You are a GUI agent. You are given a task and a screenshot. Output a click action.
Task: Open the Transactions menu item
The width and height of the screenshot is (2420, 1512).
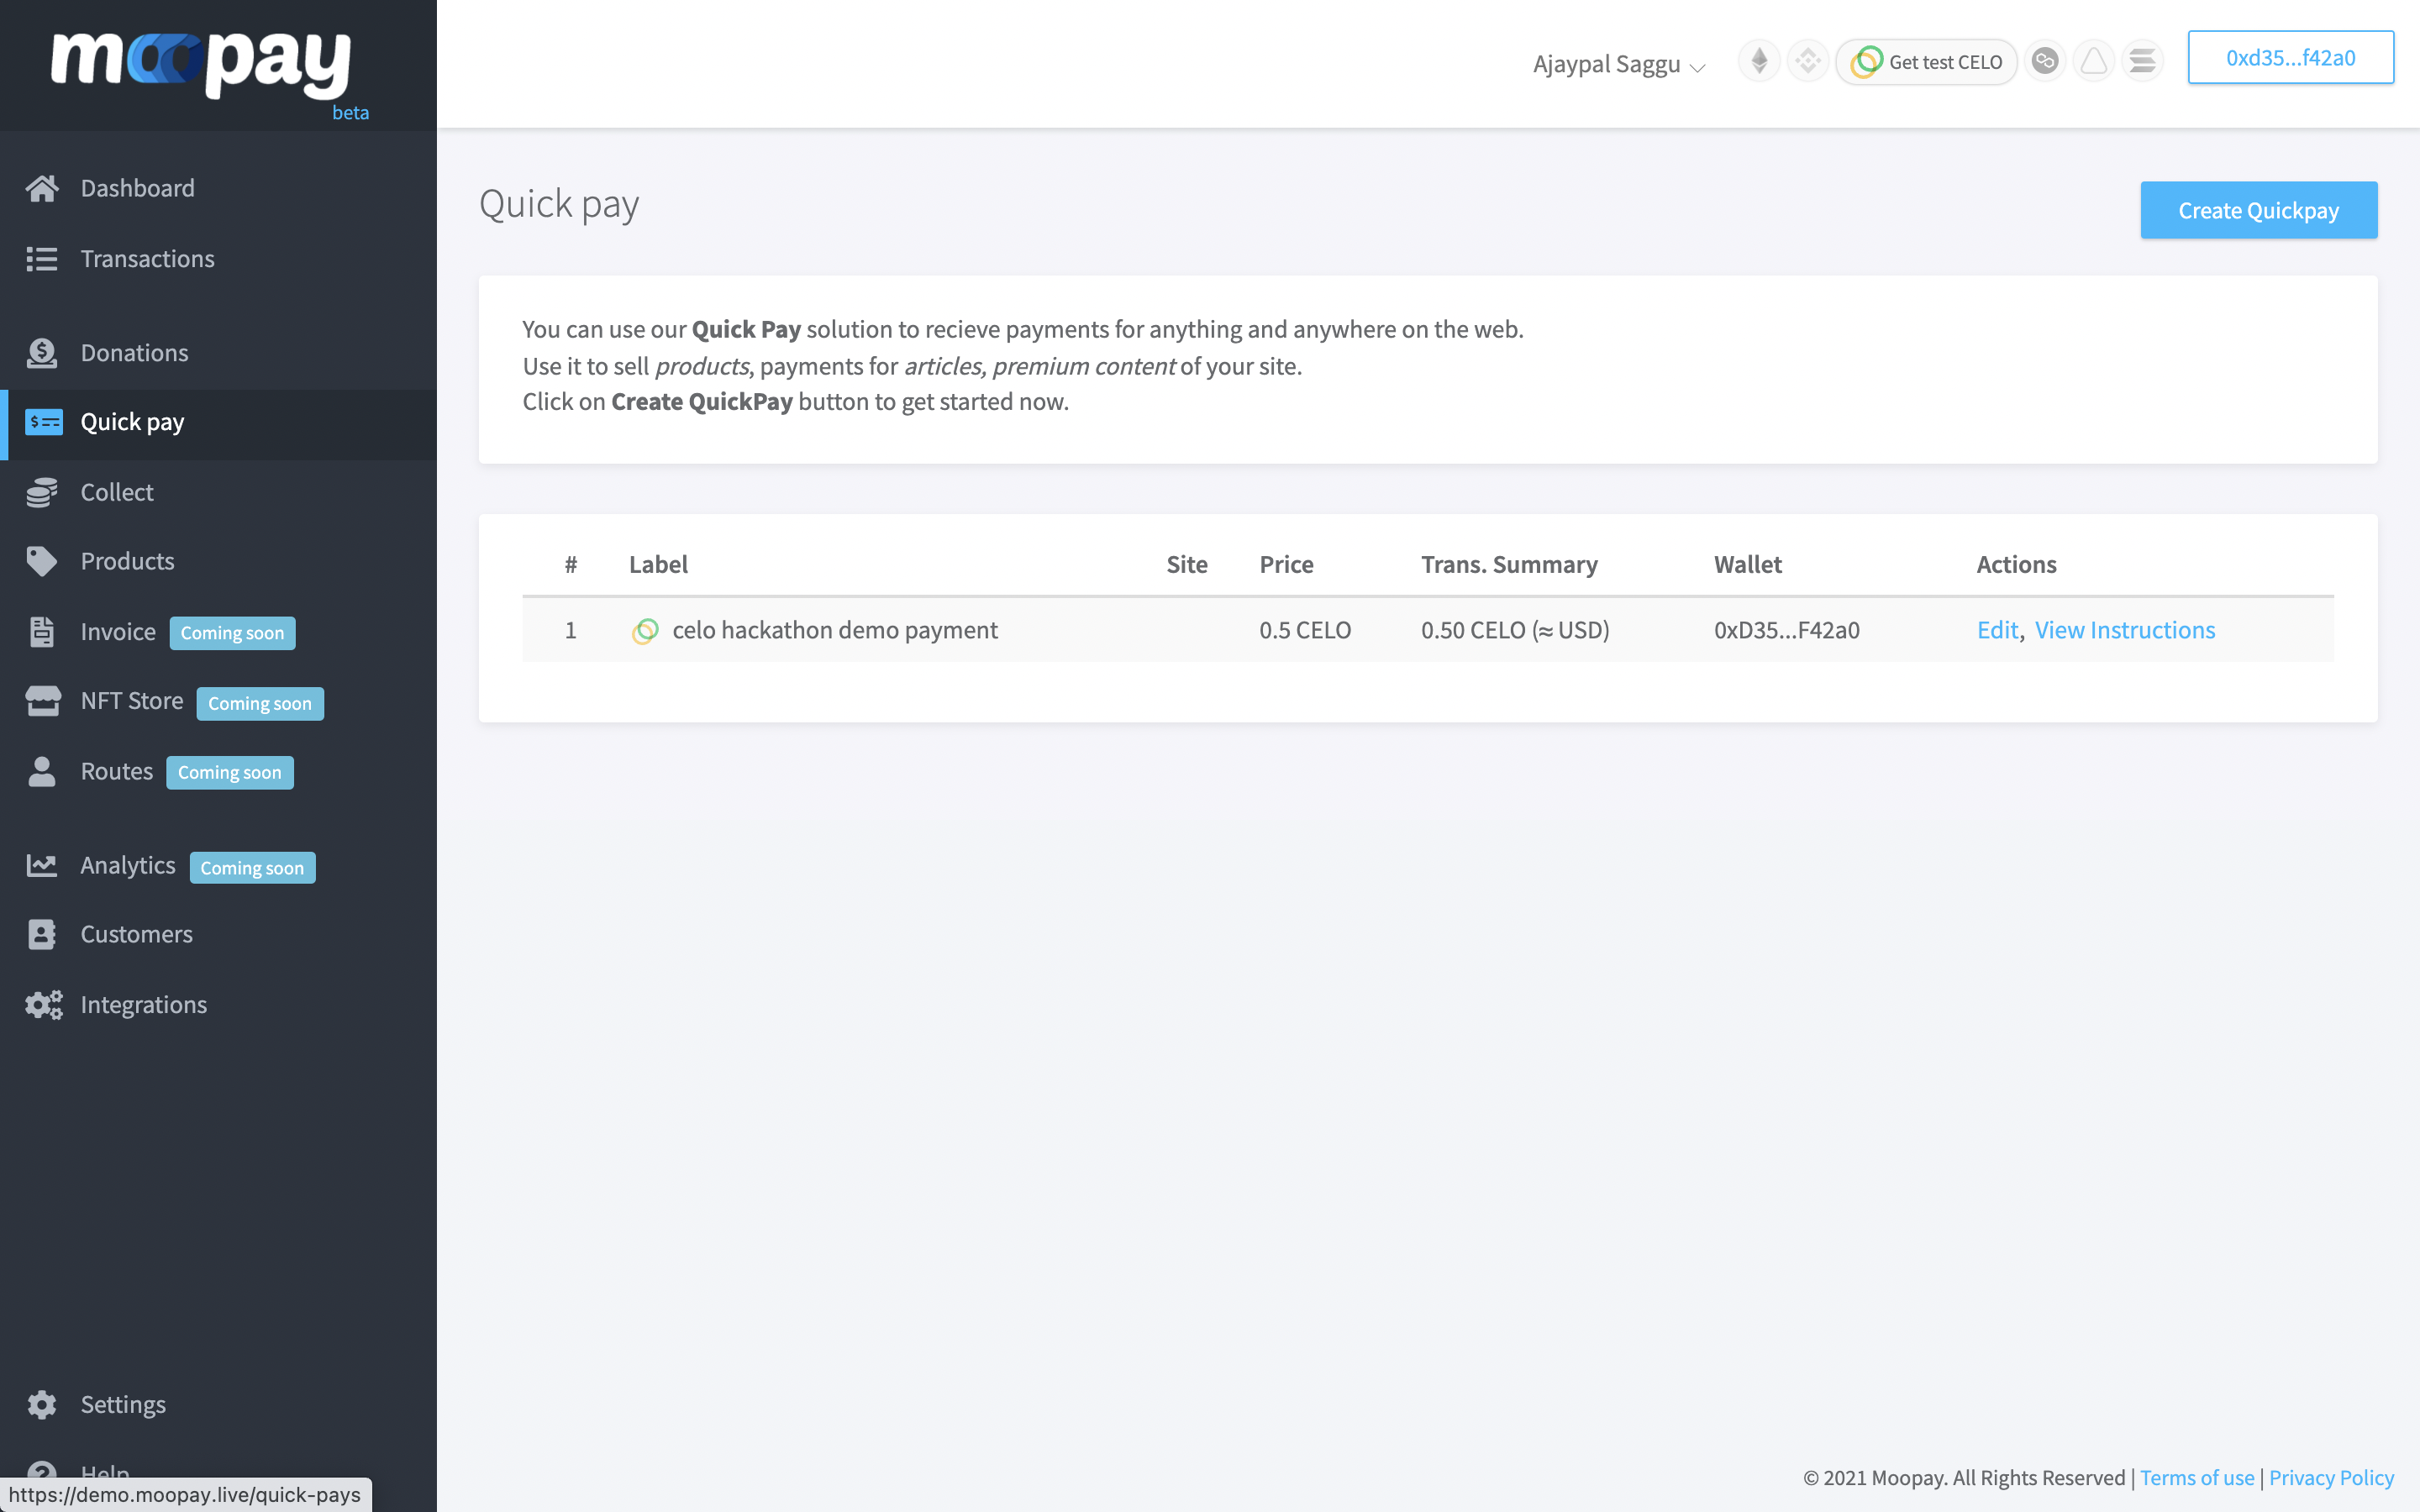[147, 259]
